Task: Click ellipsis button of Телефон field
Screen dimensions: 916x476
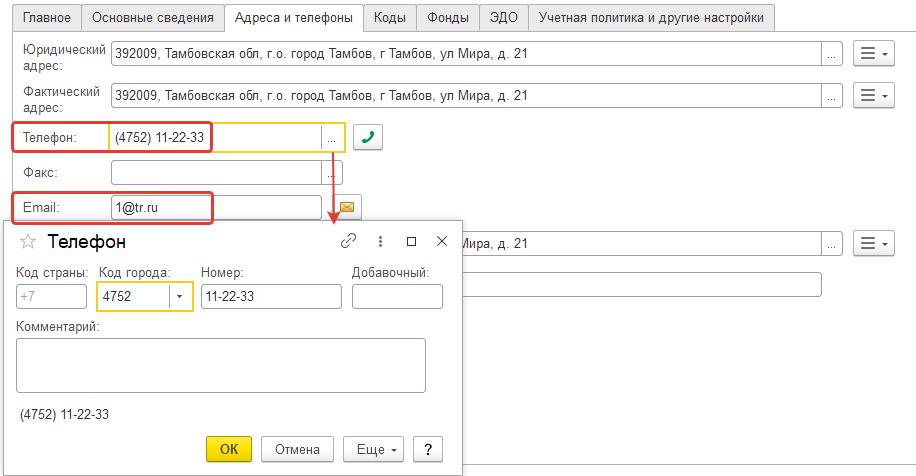Action: [x=331, y=138]
